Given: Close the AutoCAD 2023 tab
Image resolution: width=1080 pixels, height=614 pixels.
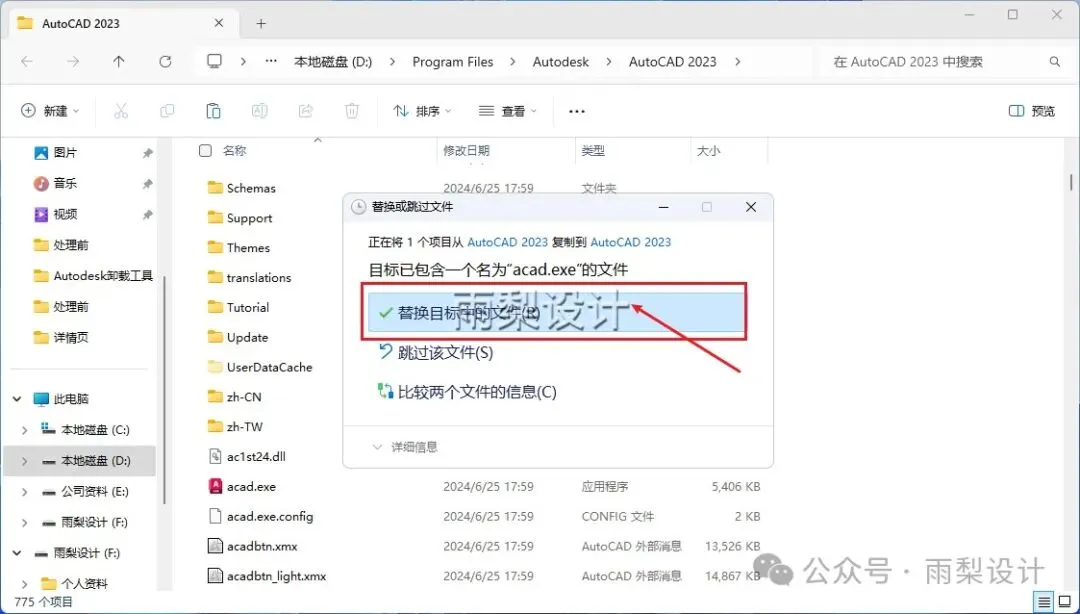Looking at the screenshot, I should (x=218, y=23).
